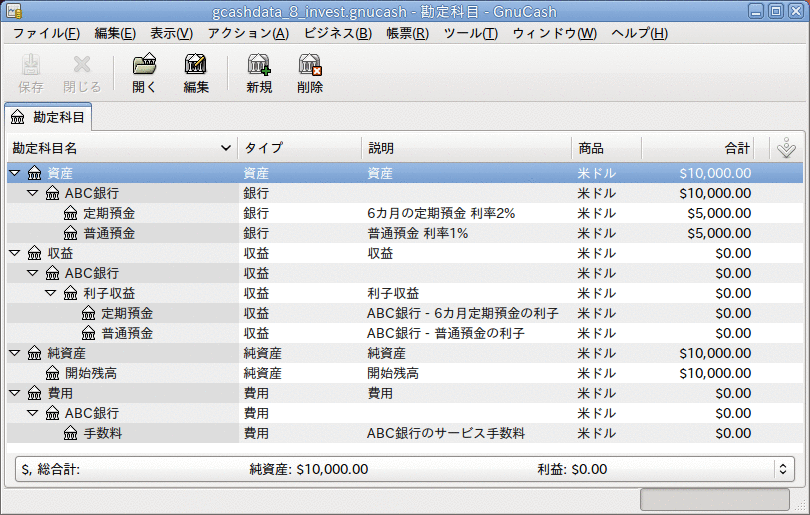
Task: Click the icon next to 純資産 account
Action: (x=35, y=353)
